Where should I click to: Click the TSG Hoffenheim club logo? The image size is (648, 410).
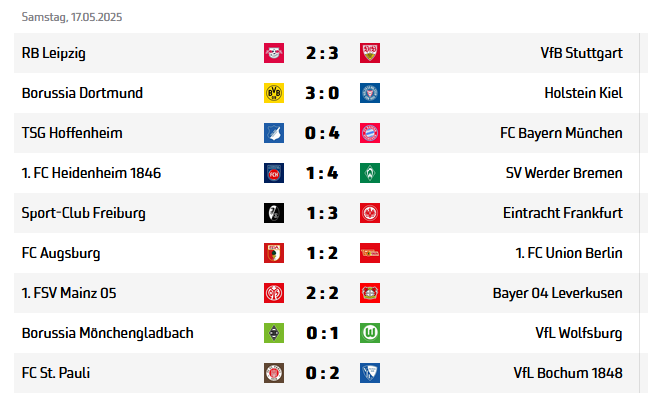click(x=274, y=133)
